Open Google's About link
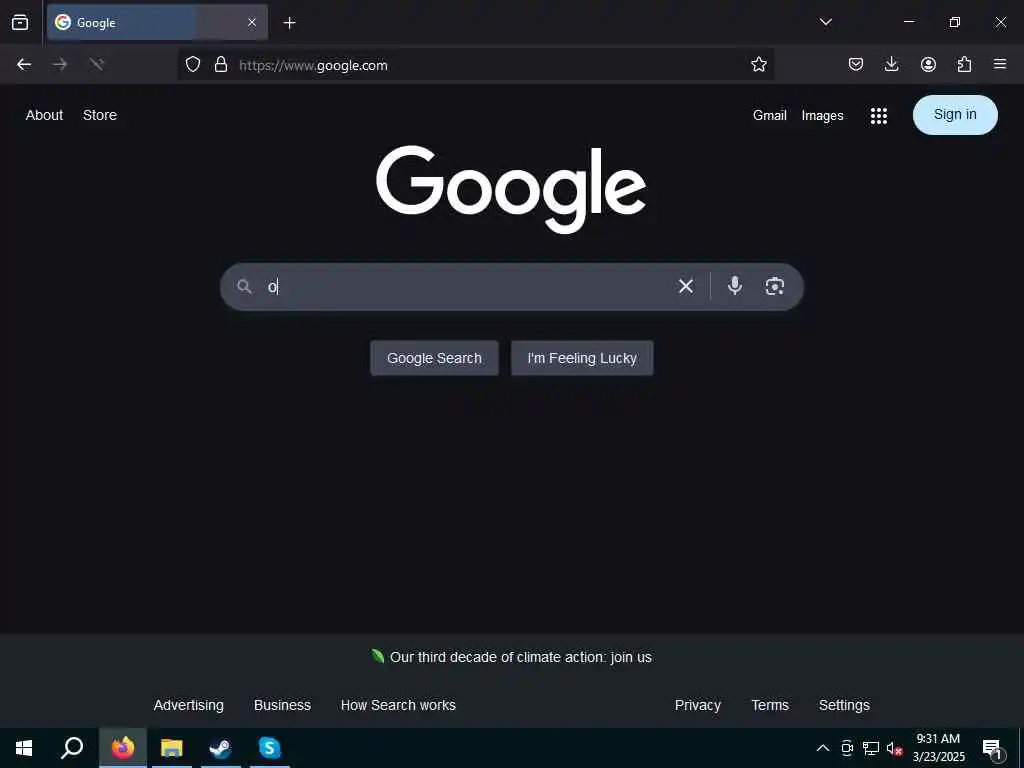The width and height of the screenshot is (1024, 768). 44,115
